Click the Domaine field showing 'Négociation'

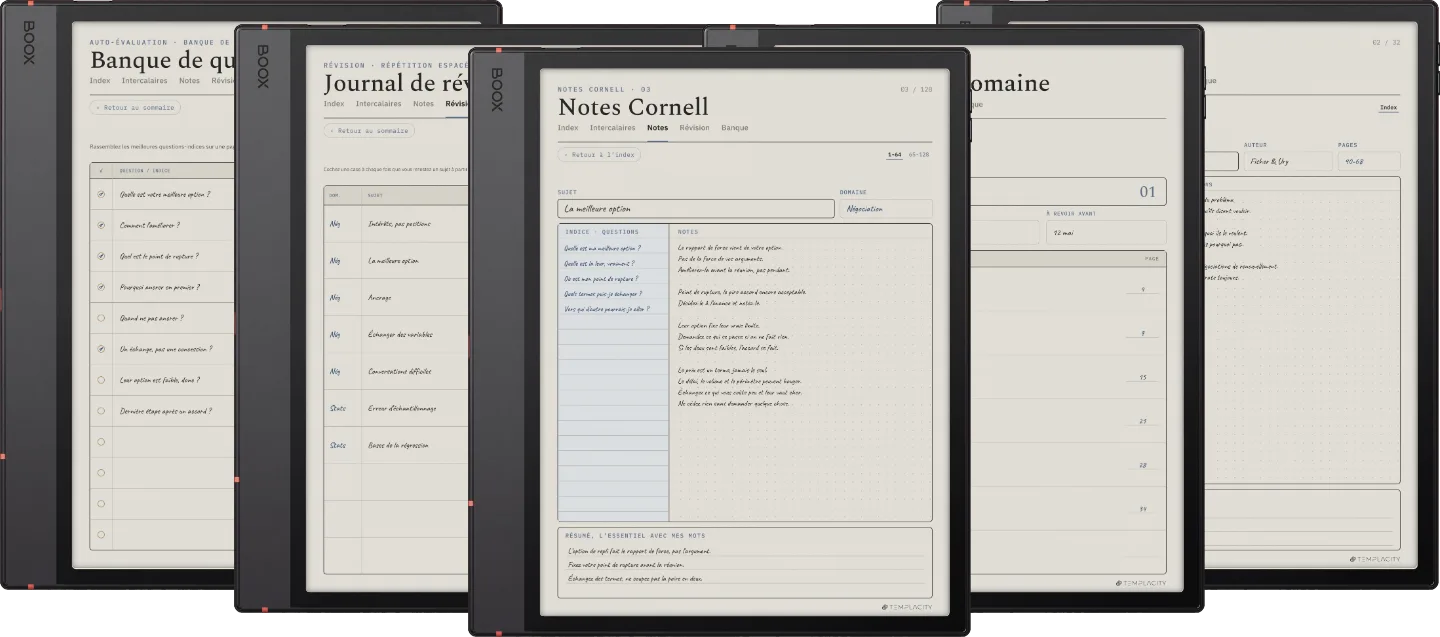886,209
